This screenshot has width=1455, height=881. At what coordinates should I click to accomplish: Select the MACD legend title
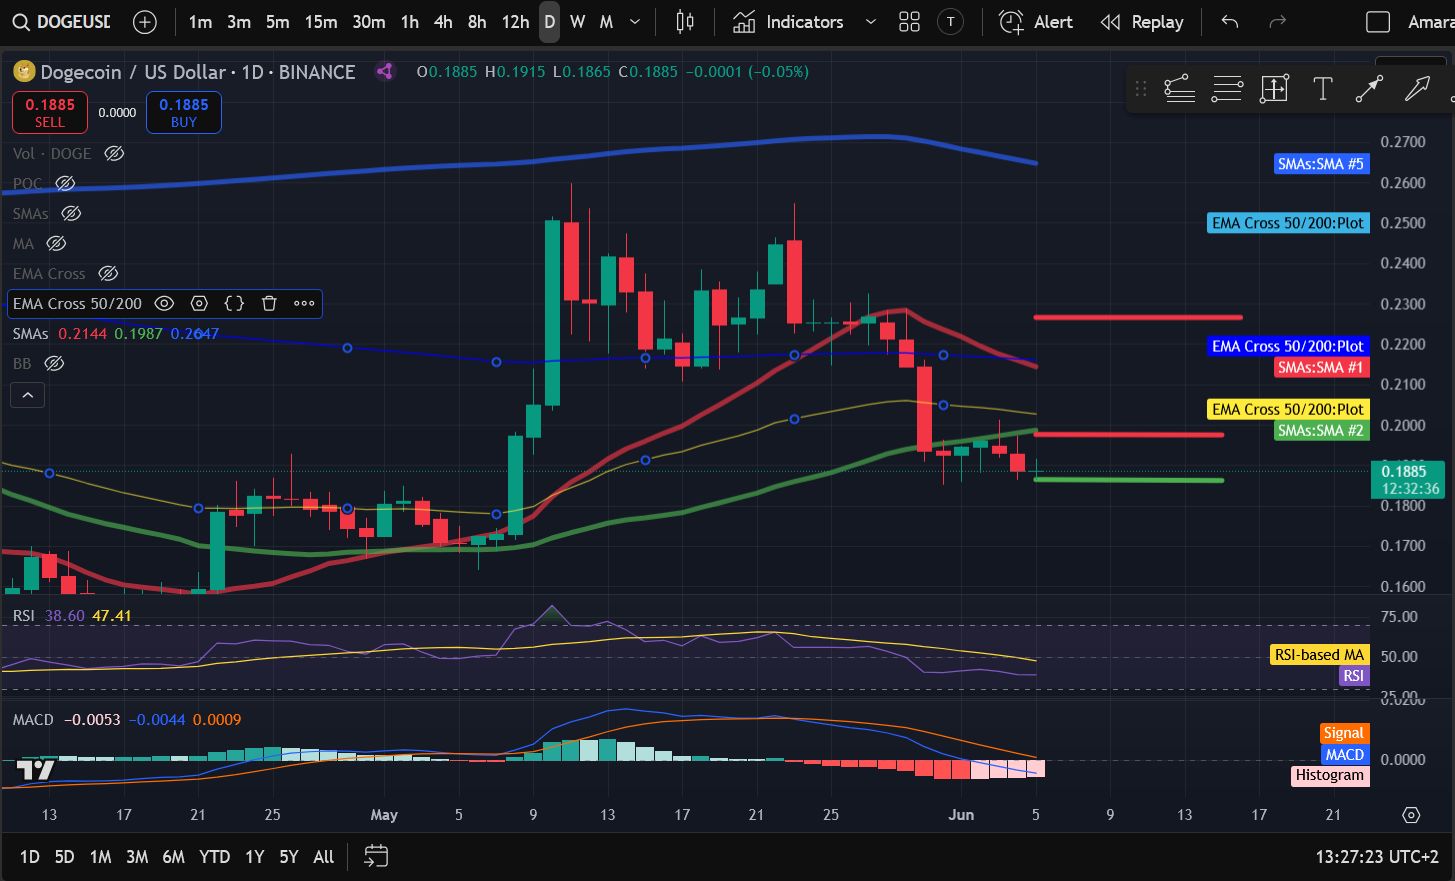click(33, 719)
